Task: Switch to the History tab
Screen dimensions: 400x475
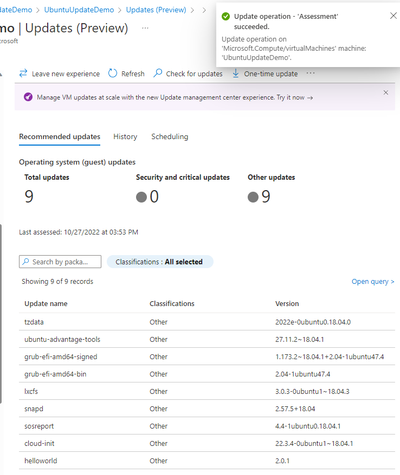Action: (125, 137)
